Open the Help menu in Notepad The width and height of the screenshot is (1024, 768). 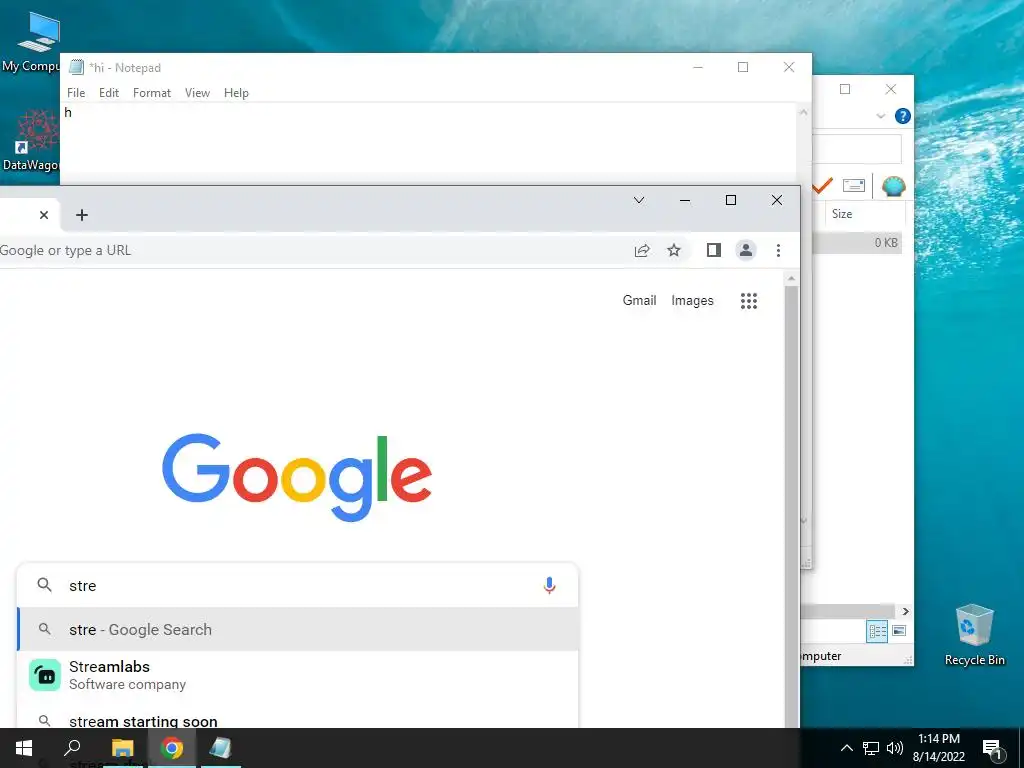(x=236, y=93)
